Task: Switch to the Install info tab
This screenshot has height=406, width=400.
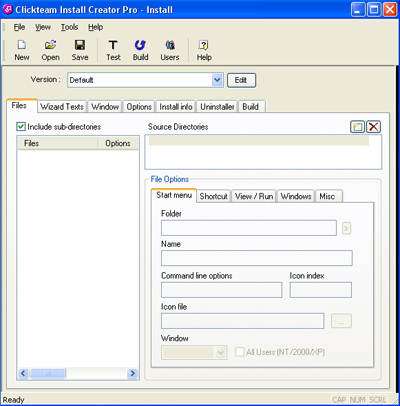Action: coord(176,107)
